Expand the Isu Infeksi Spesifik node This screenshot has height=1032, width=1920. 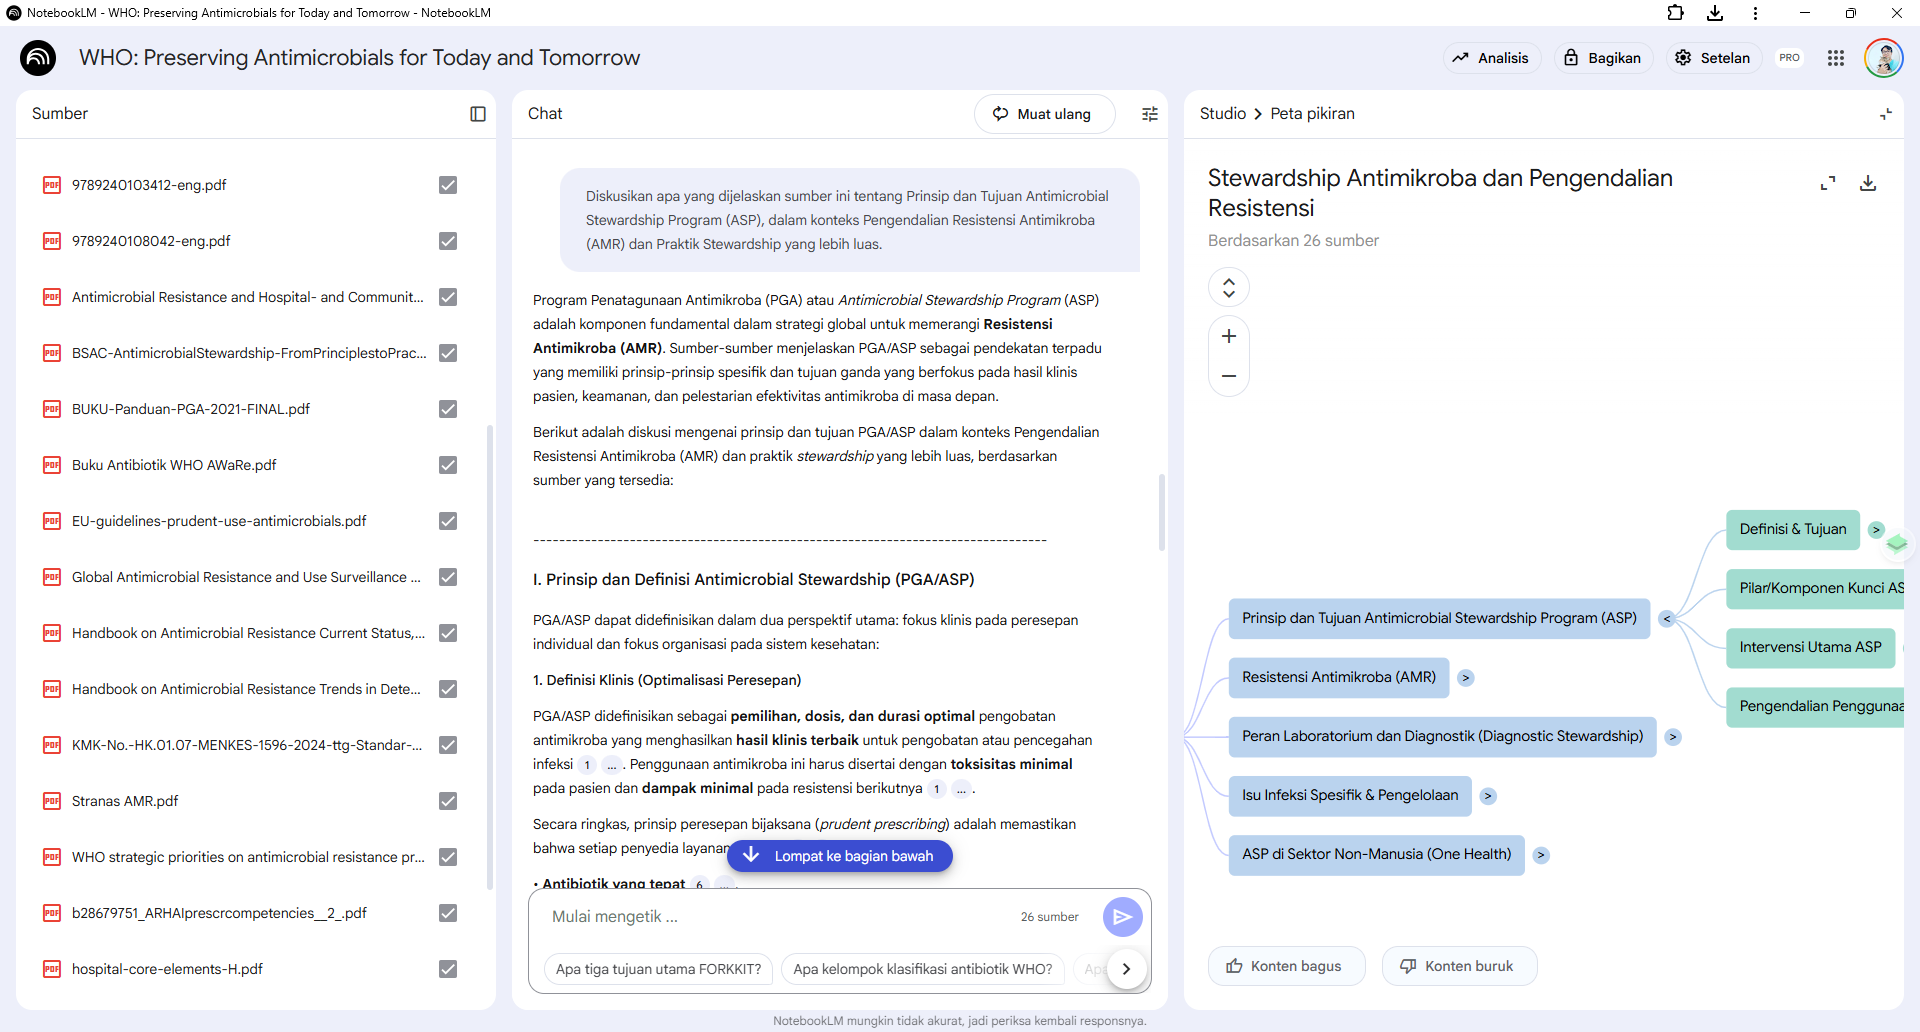point(1488,796)
